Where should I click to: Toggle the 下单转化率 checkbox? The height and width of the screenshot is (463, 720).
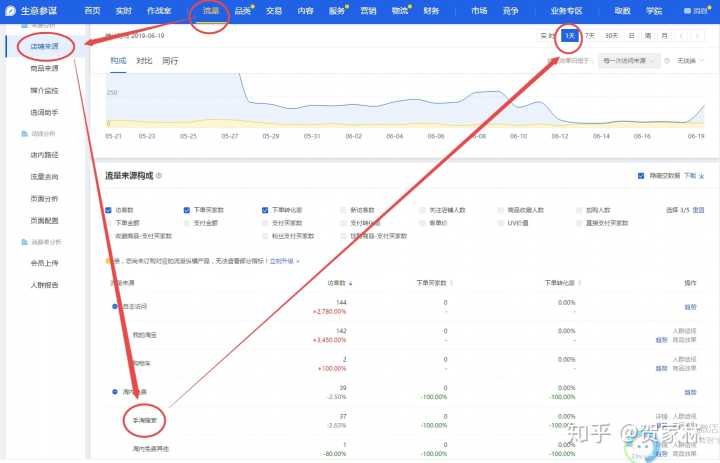(265, 210)
